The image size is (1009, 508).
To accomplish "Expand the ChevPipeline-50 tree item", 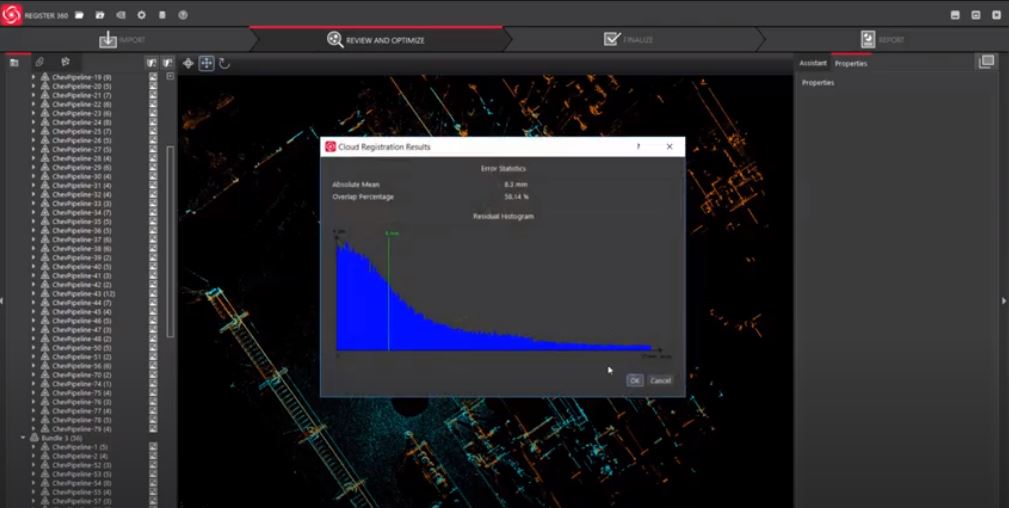I will (33, 348).
